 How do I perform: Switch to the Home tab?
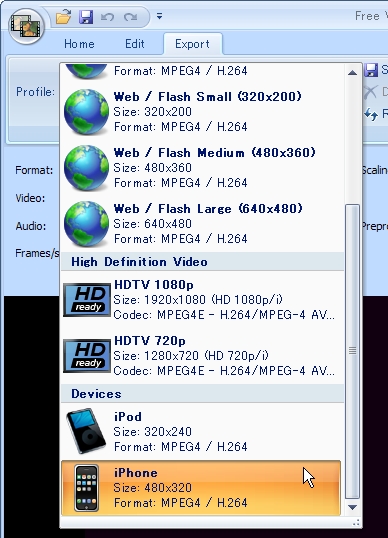tap(79, 44)
